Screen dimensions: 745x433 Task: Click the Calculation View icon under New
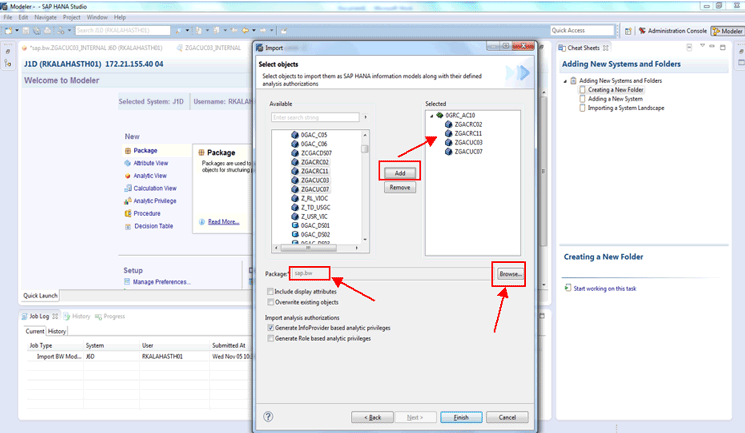[x=127, y=188]
